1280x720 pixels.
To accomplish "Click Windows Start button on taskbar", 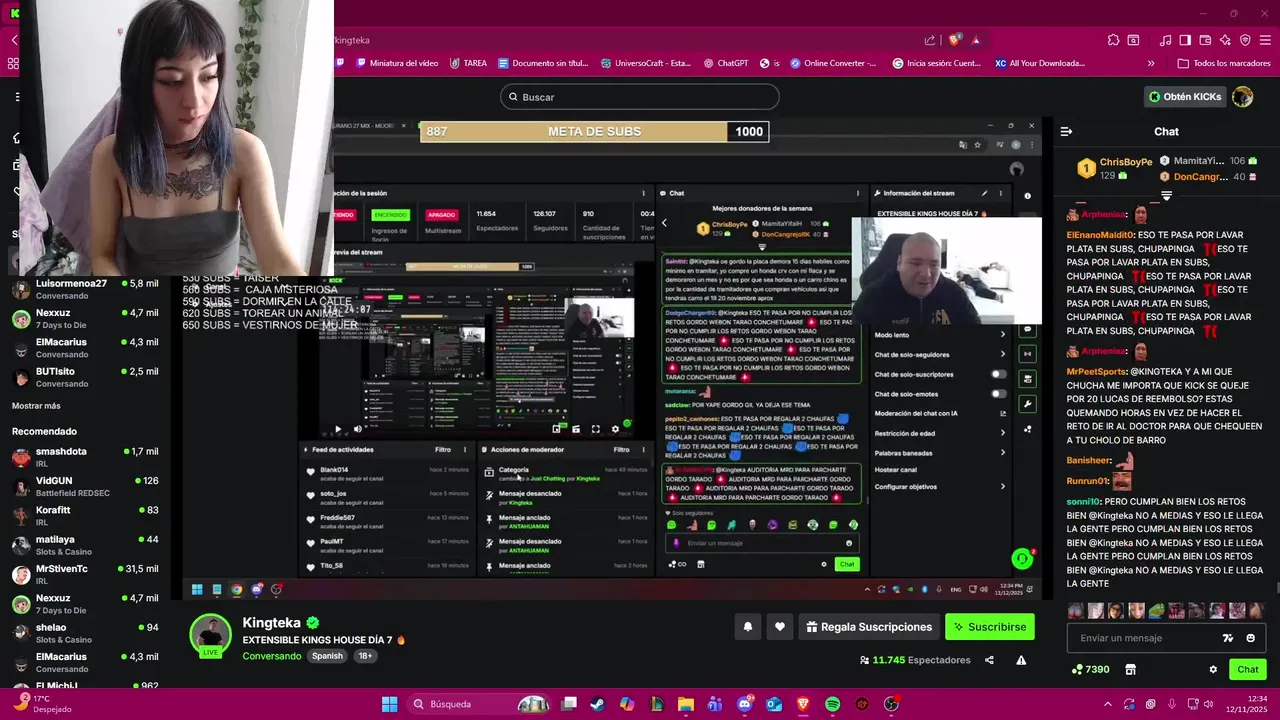I will 389,704.
